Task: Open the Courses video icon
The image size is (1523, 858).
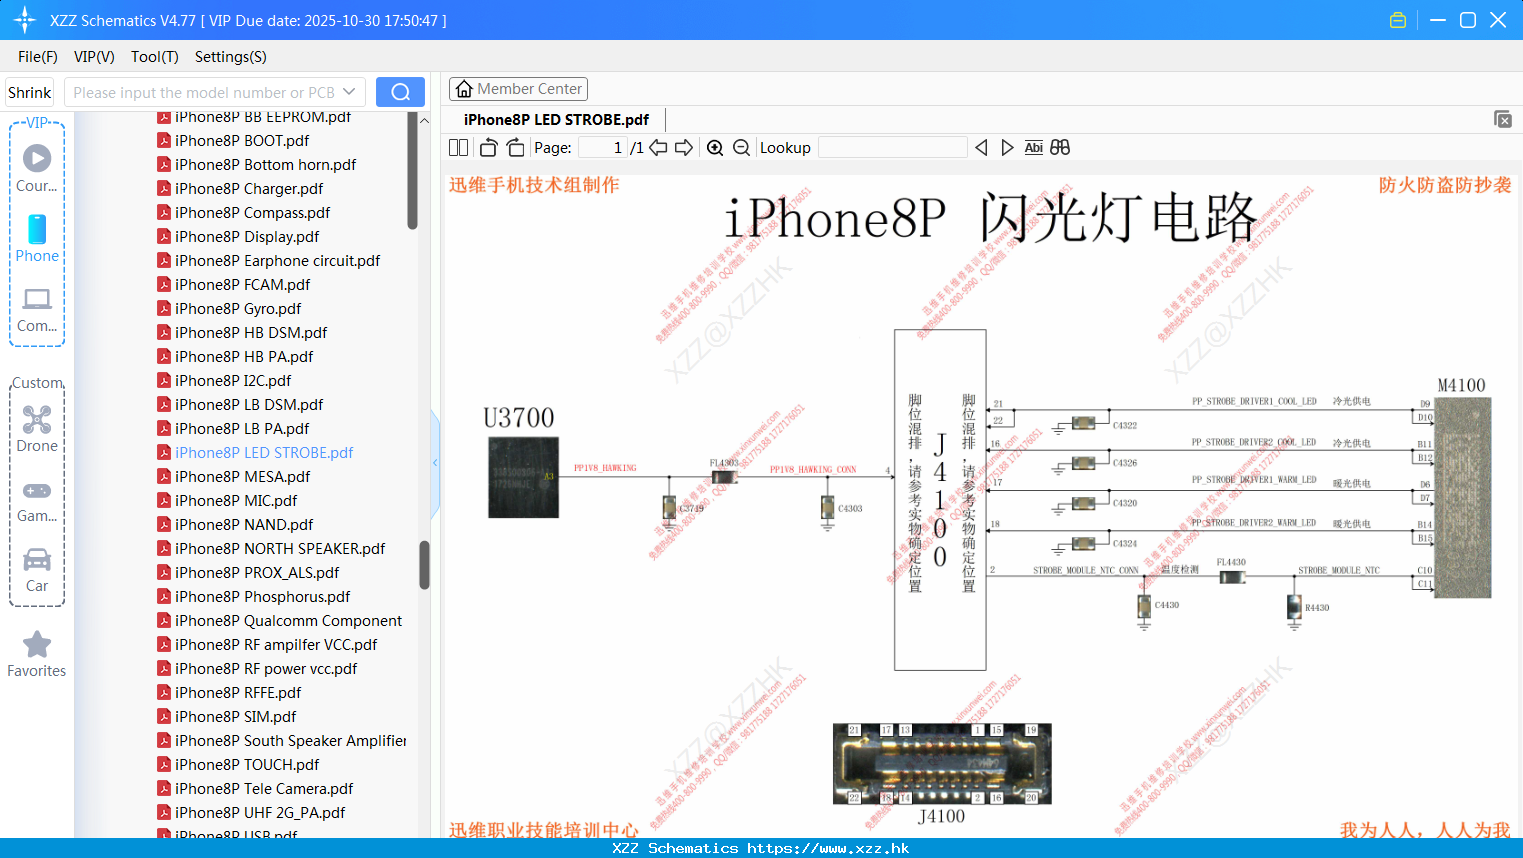Action: [37, 158]
